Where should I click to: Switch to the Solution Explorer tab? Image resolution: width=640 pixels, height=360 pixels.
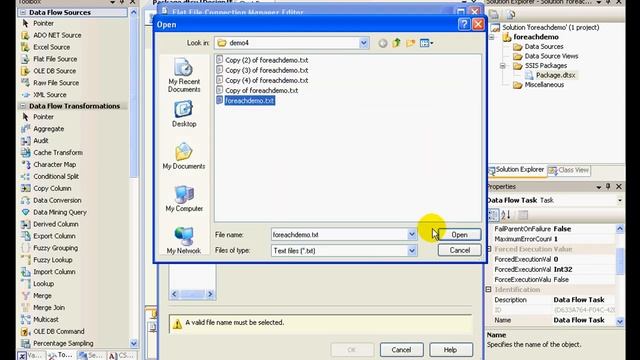[516, 170]
